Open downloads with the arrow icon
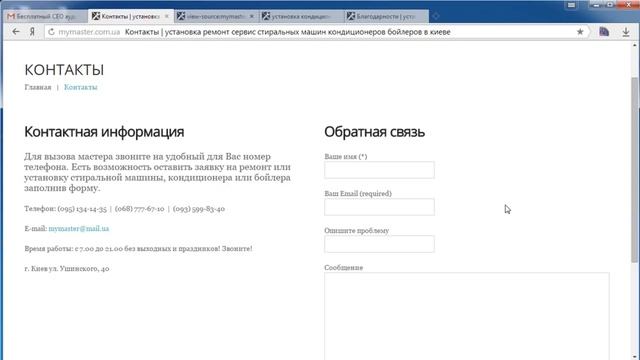Image resolution: width=640 pixels, height=360 pixels. pos(626,32)
